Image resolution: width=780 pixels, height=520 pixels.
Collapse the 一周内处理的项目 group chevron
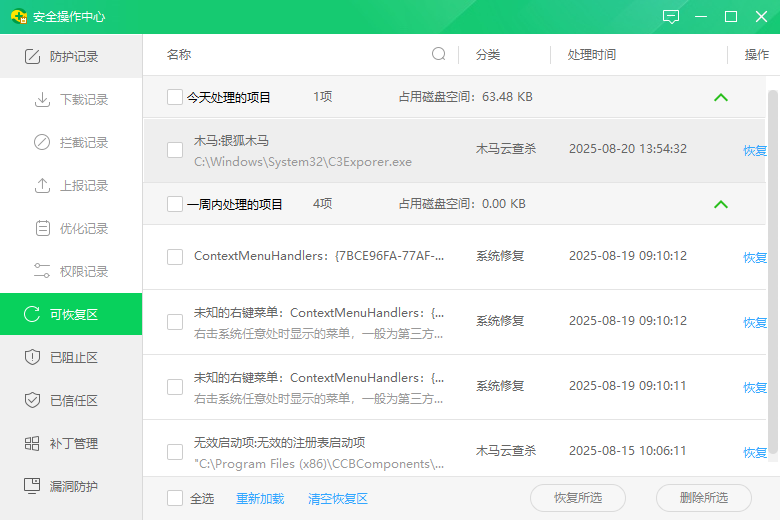[x=721, y=204]
